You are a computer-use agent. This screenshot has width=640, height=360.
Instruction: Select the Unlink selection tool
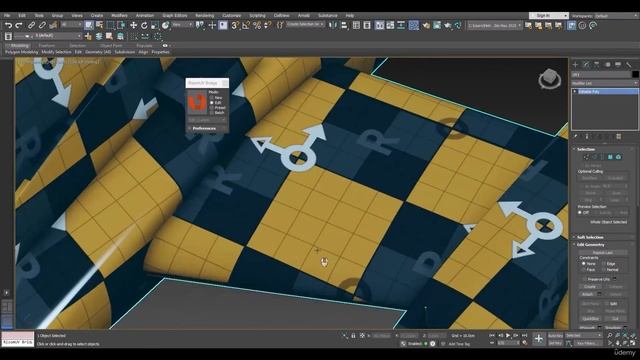42,25
